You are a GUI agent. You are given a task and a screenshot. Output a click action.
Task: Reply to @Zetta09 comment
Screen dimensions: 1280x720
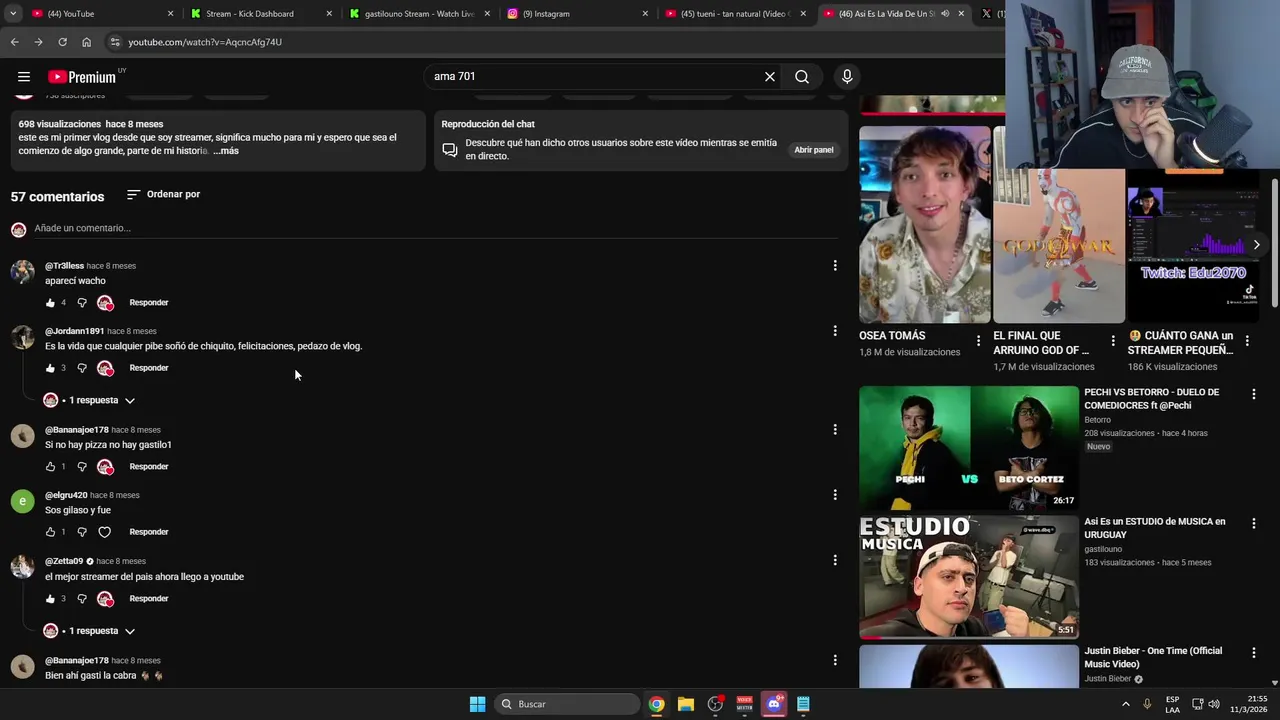(x=149, y=599)
